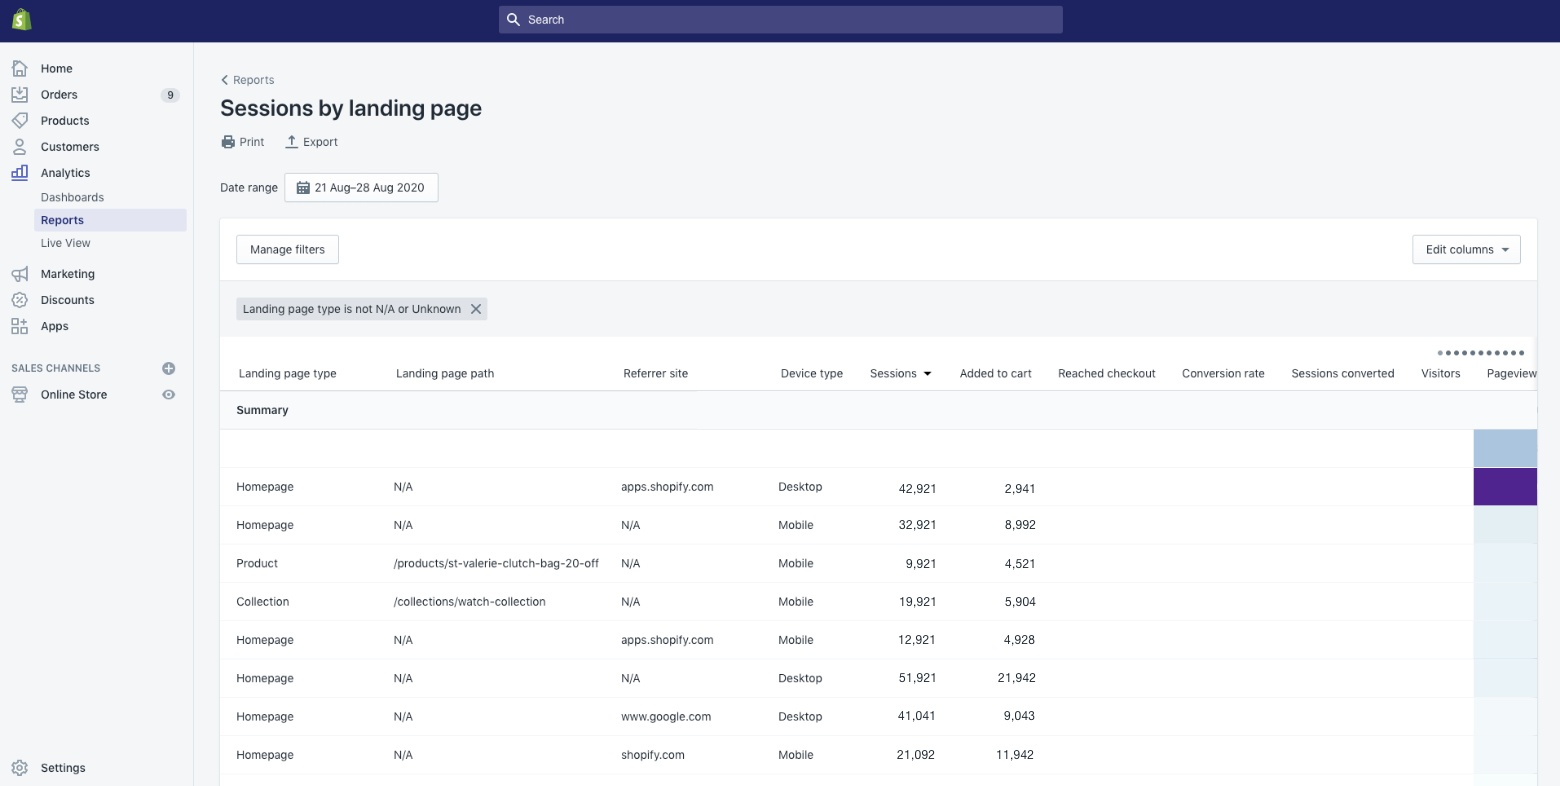Open Apps from the sidebar

point(54,326)
